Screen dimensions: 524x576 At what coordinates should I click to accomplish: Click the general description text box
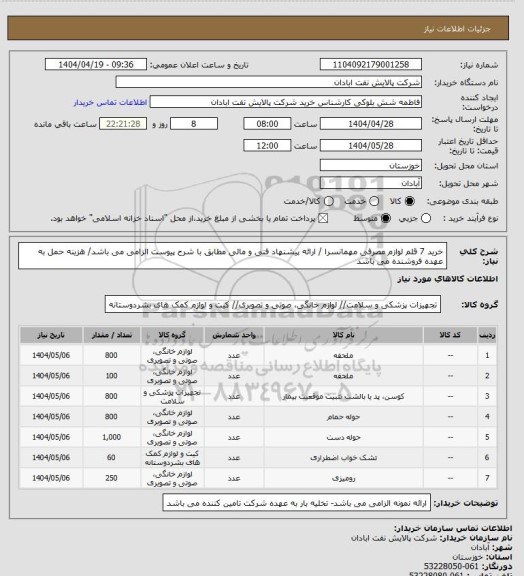(x=233, y=256)
